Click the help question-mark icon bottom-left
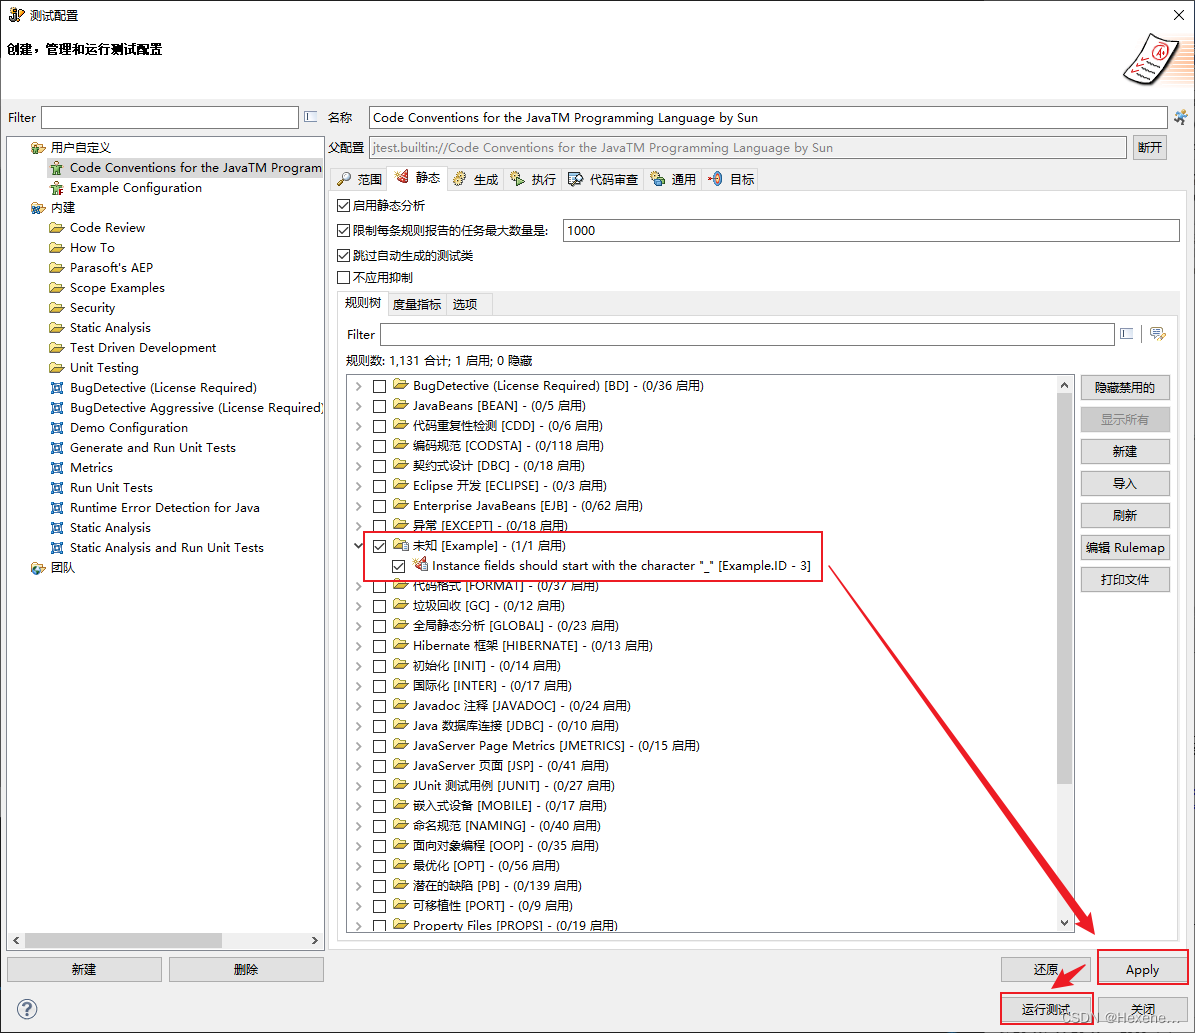The width and height of the screenshot is (1195, 1033). 26,1009
